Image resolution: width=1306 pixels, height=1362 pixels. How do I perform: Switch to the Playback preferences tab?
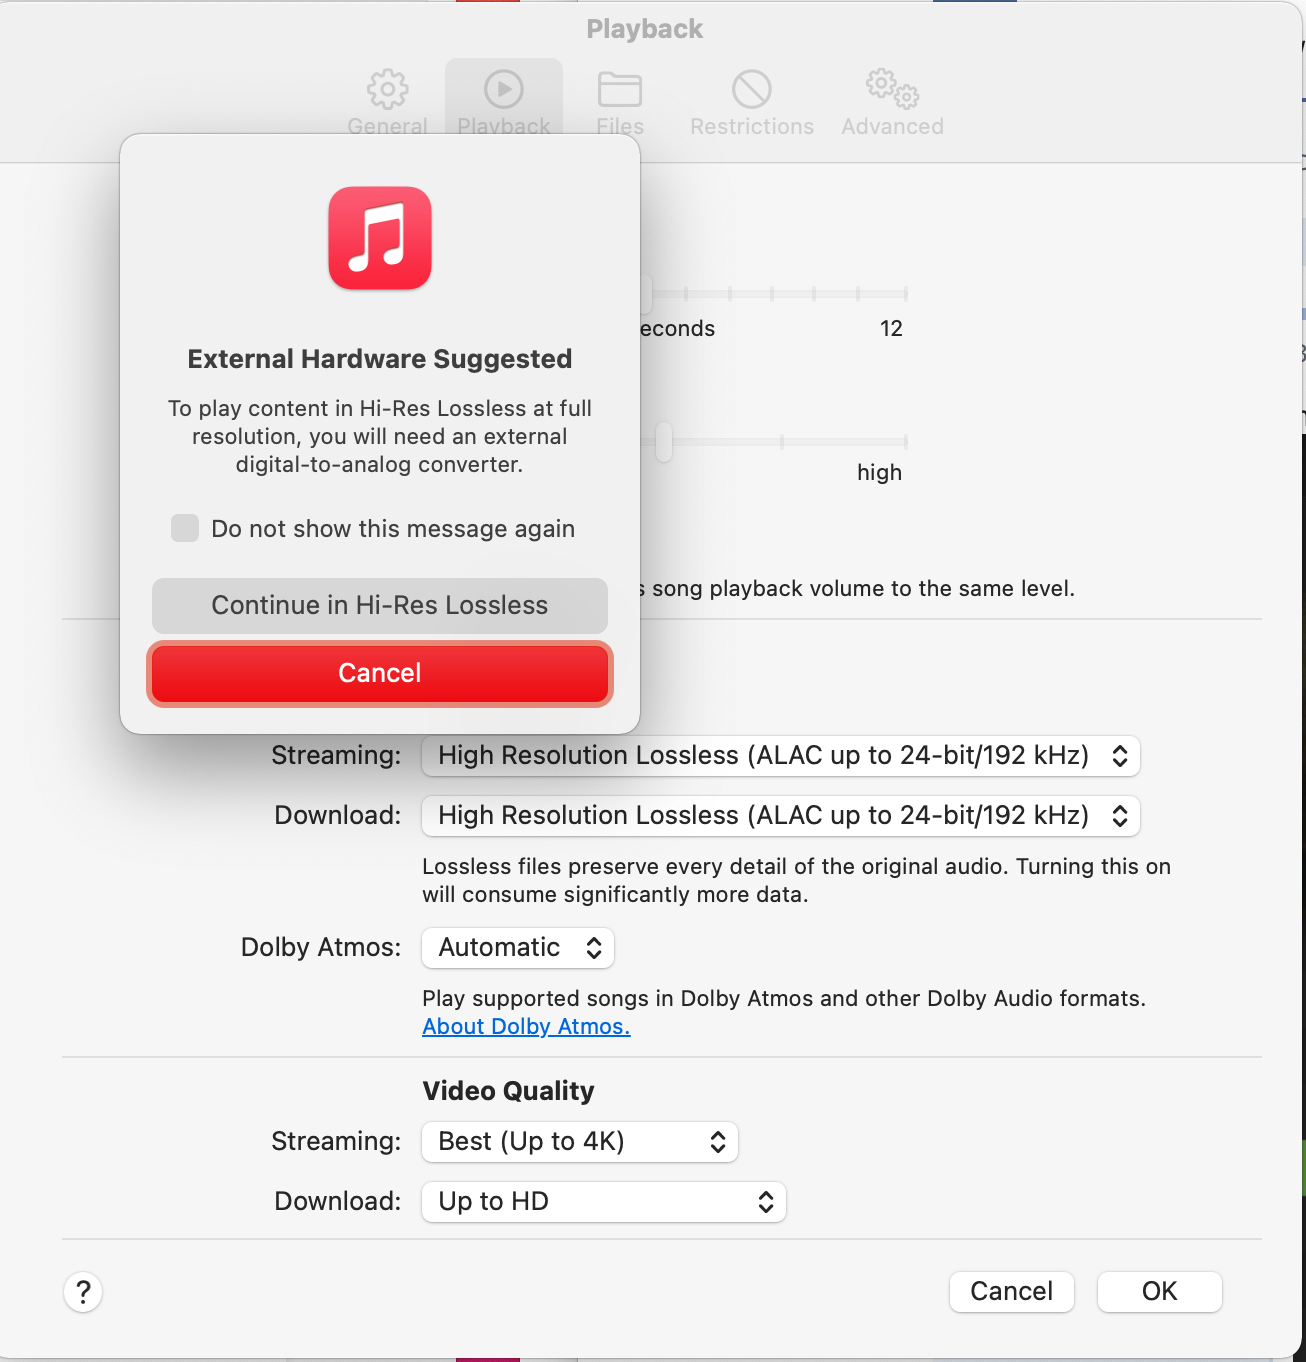(504, 102)
